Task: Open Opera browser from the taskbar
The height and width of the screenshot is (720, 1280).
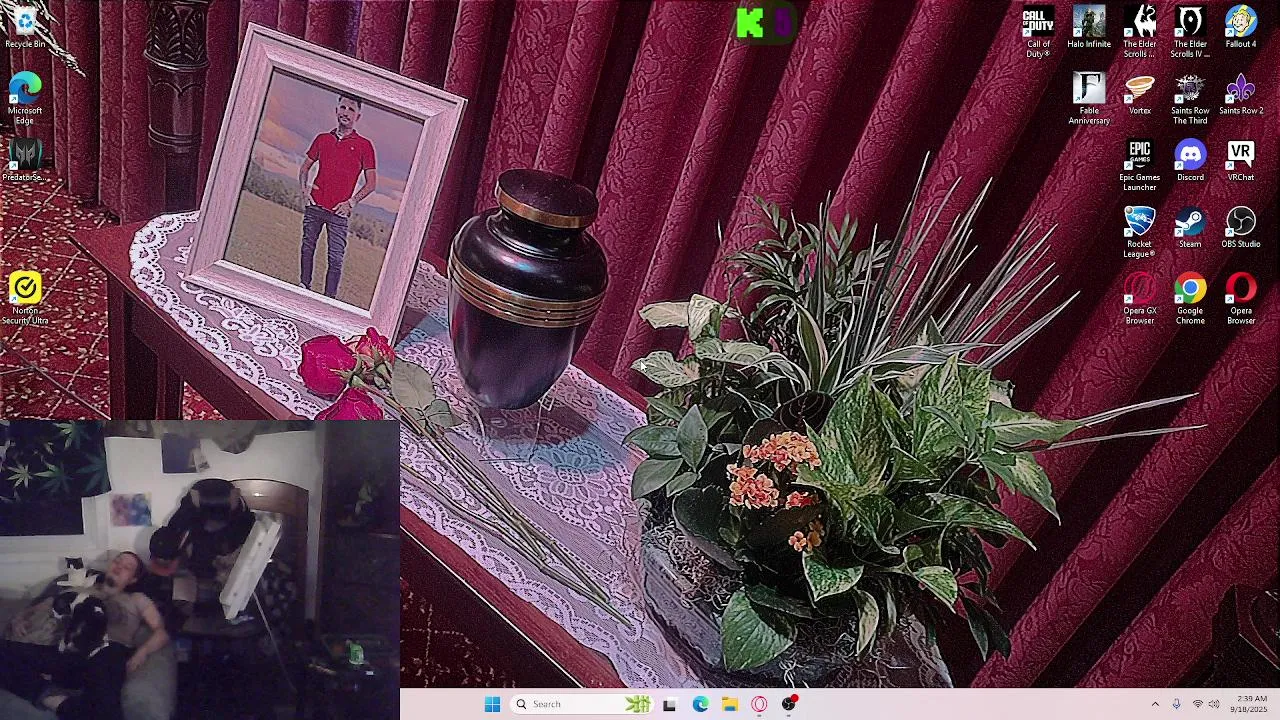Action: pos(759,704)
